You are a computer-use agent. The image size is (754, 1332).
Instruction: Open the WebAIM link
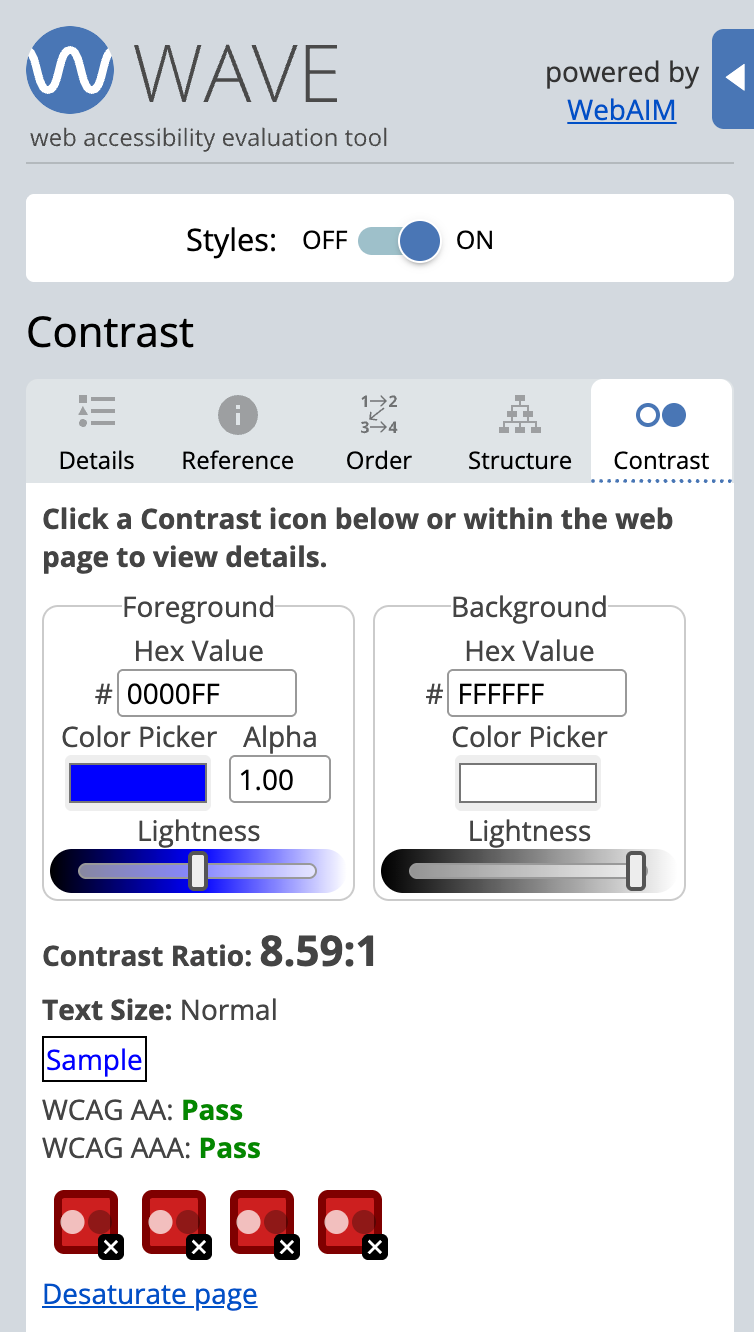[621, 110]
